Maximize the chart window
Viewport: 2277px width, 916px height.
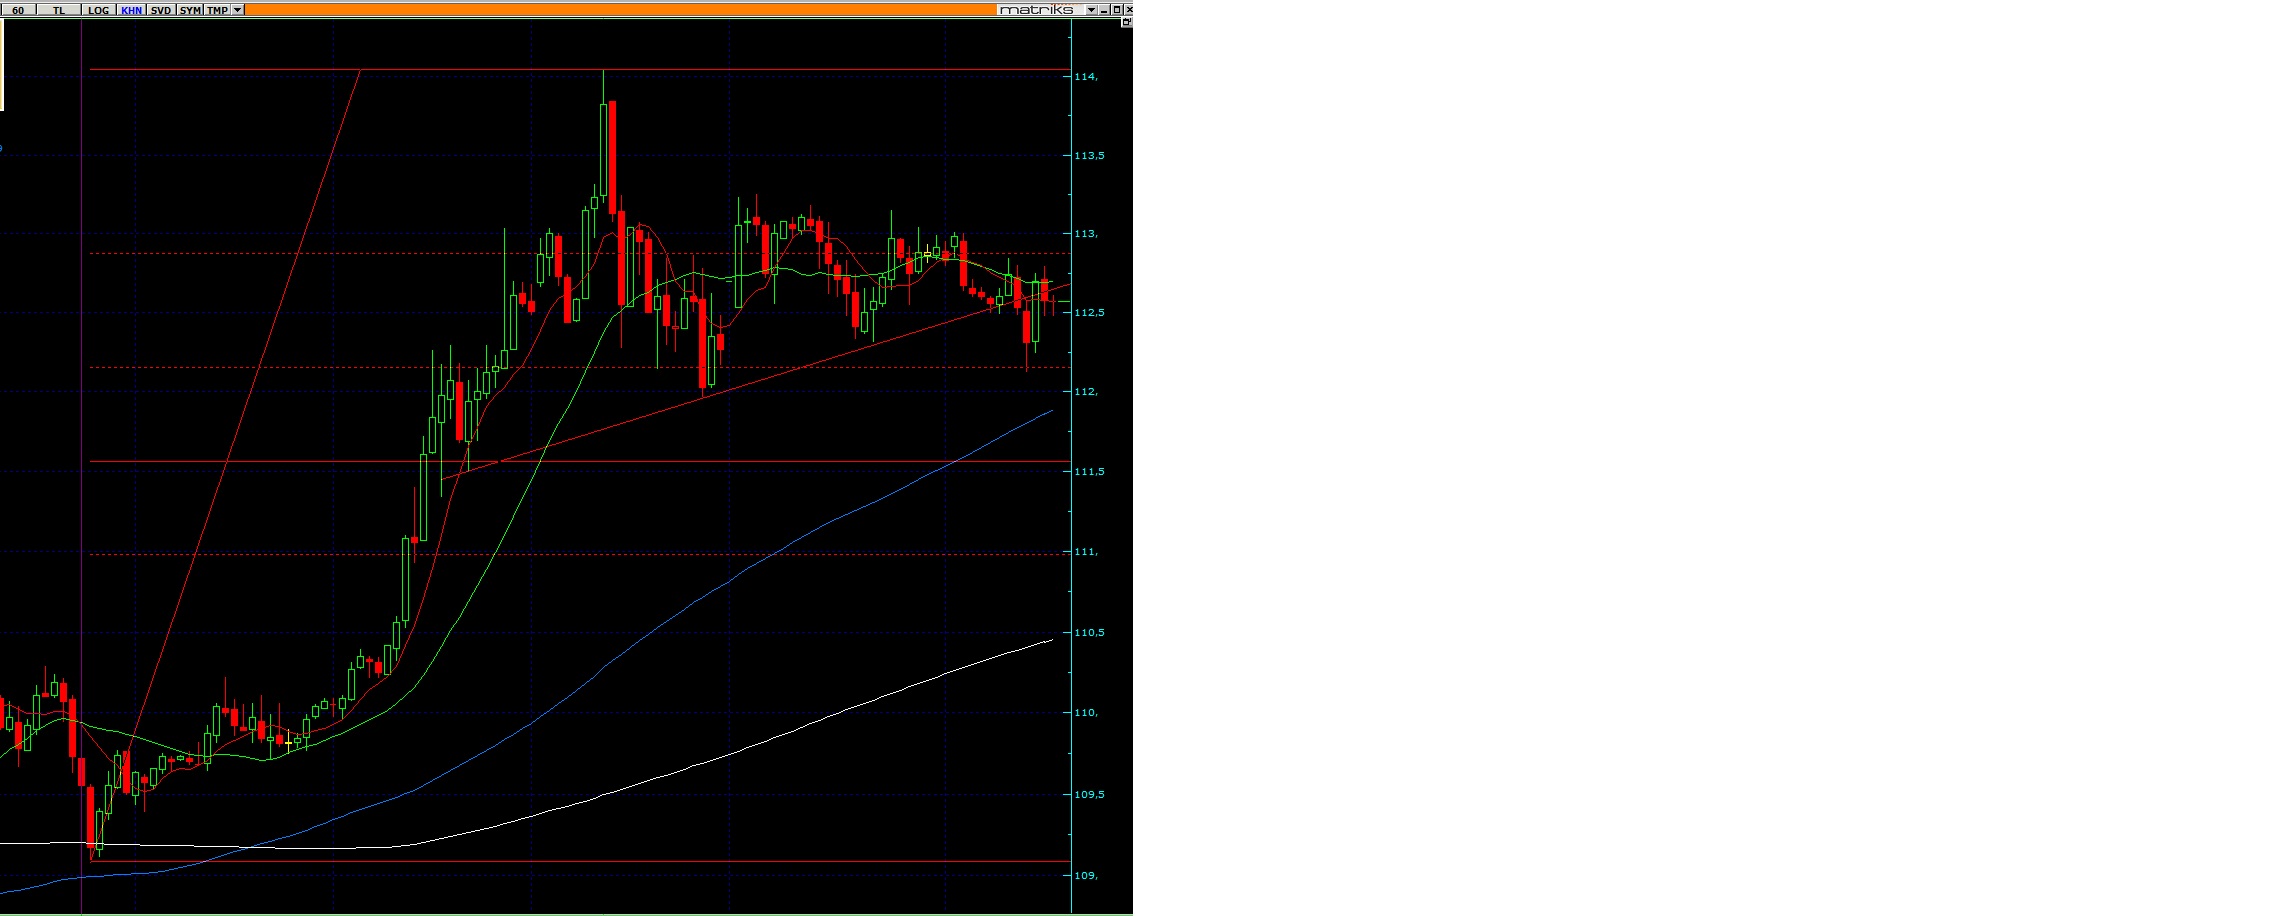[1117, 10]
